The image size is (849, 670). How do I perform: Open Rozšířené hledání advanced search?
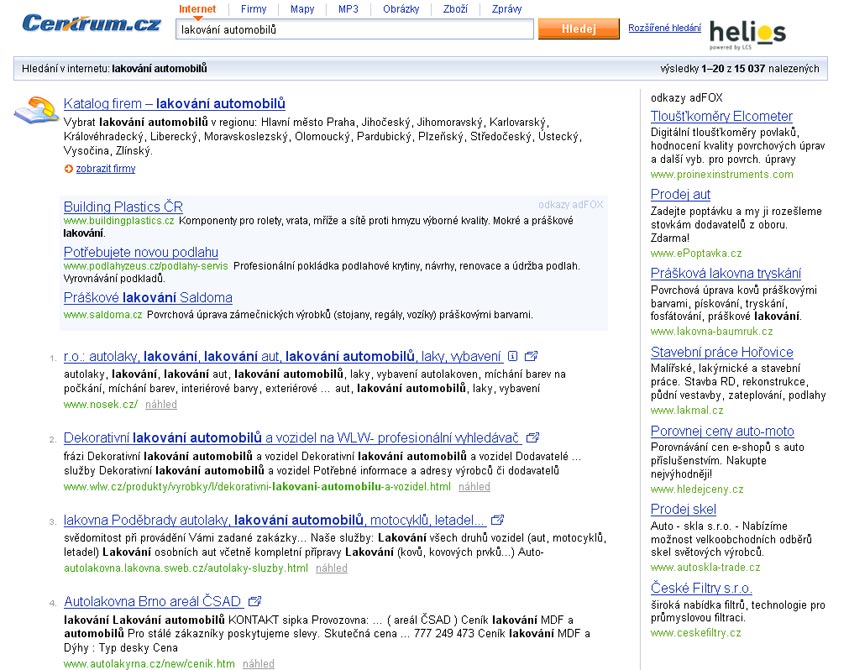[x=664, y=28]
